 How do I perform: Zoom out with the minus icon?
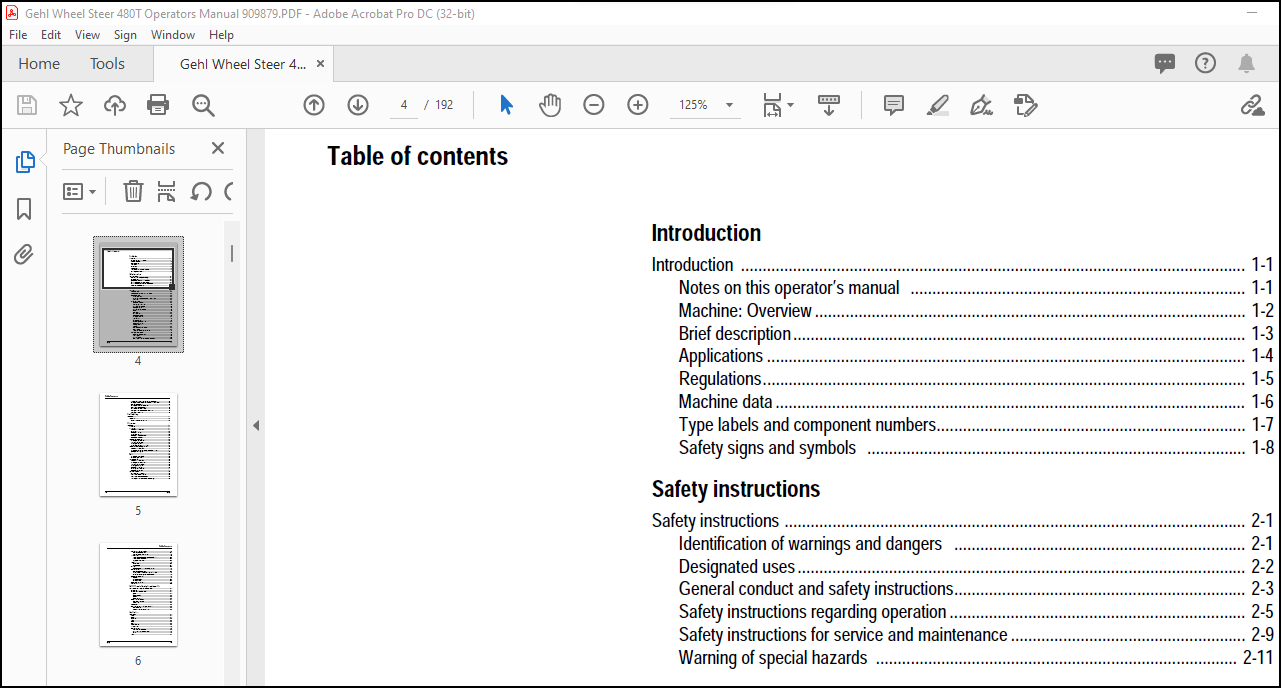point(594,105)
